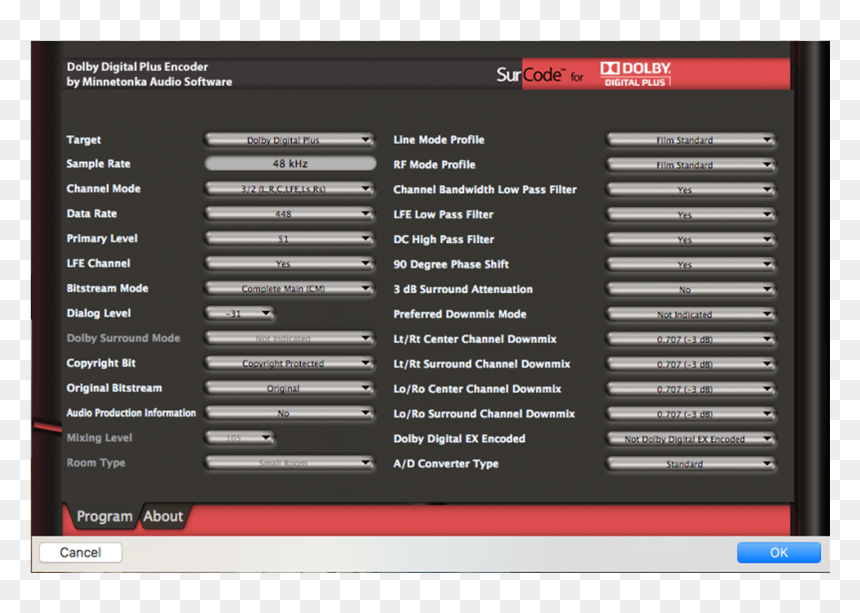Image resolution: width=860 pixels, height=613 pixels.
Task: Click the Audio Production Information label
Action: (131, 413)
